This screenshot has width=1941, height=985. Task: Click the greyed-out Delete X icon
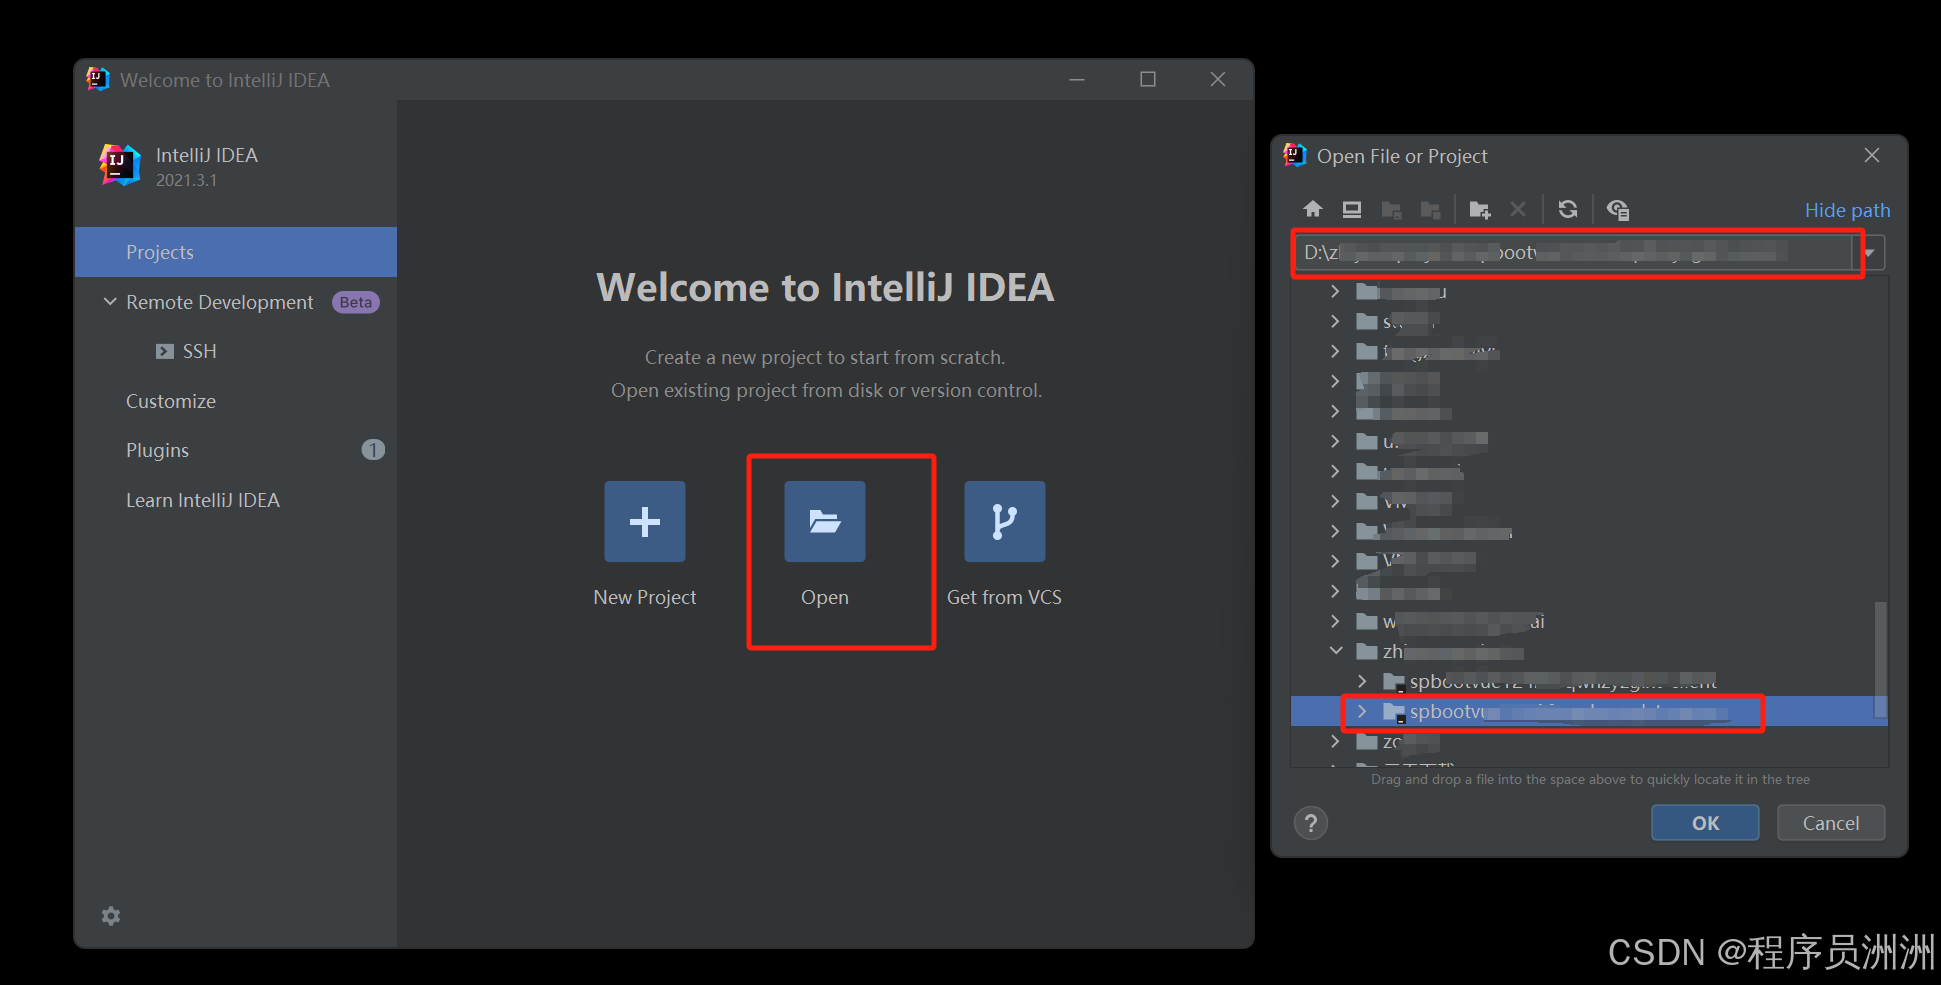[x=1518, y=209]
